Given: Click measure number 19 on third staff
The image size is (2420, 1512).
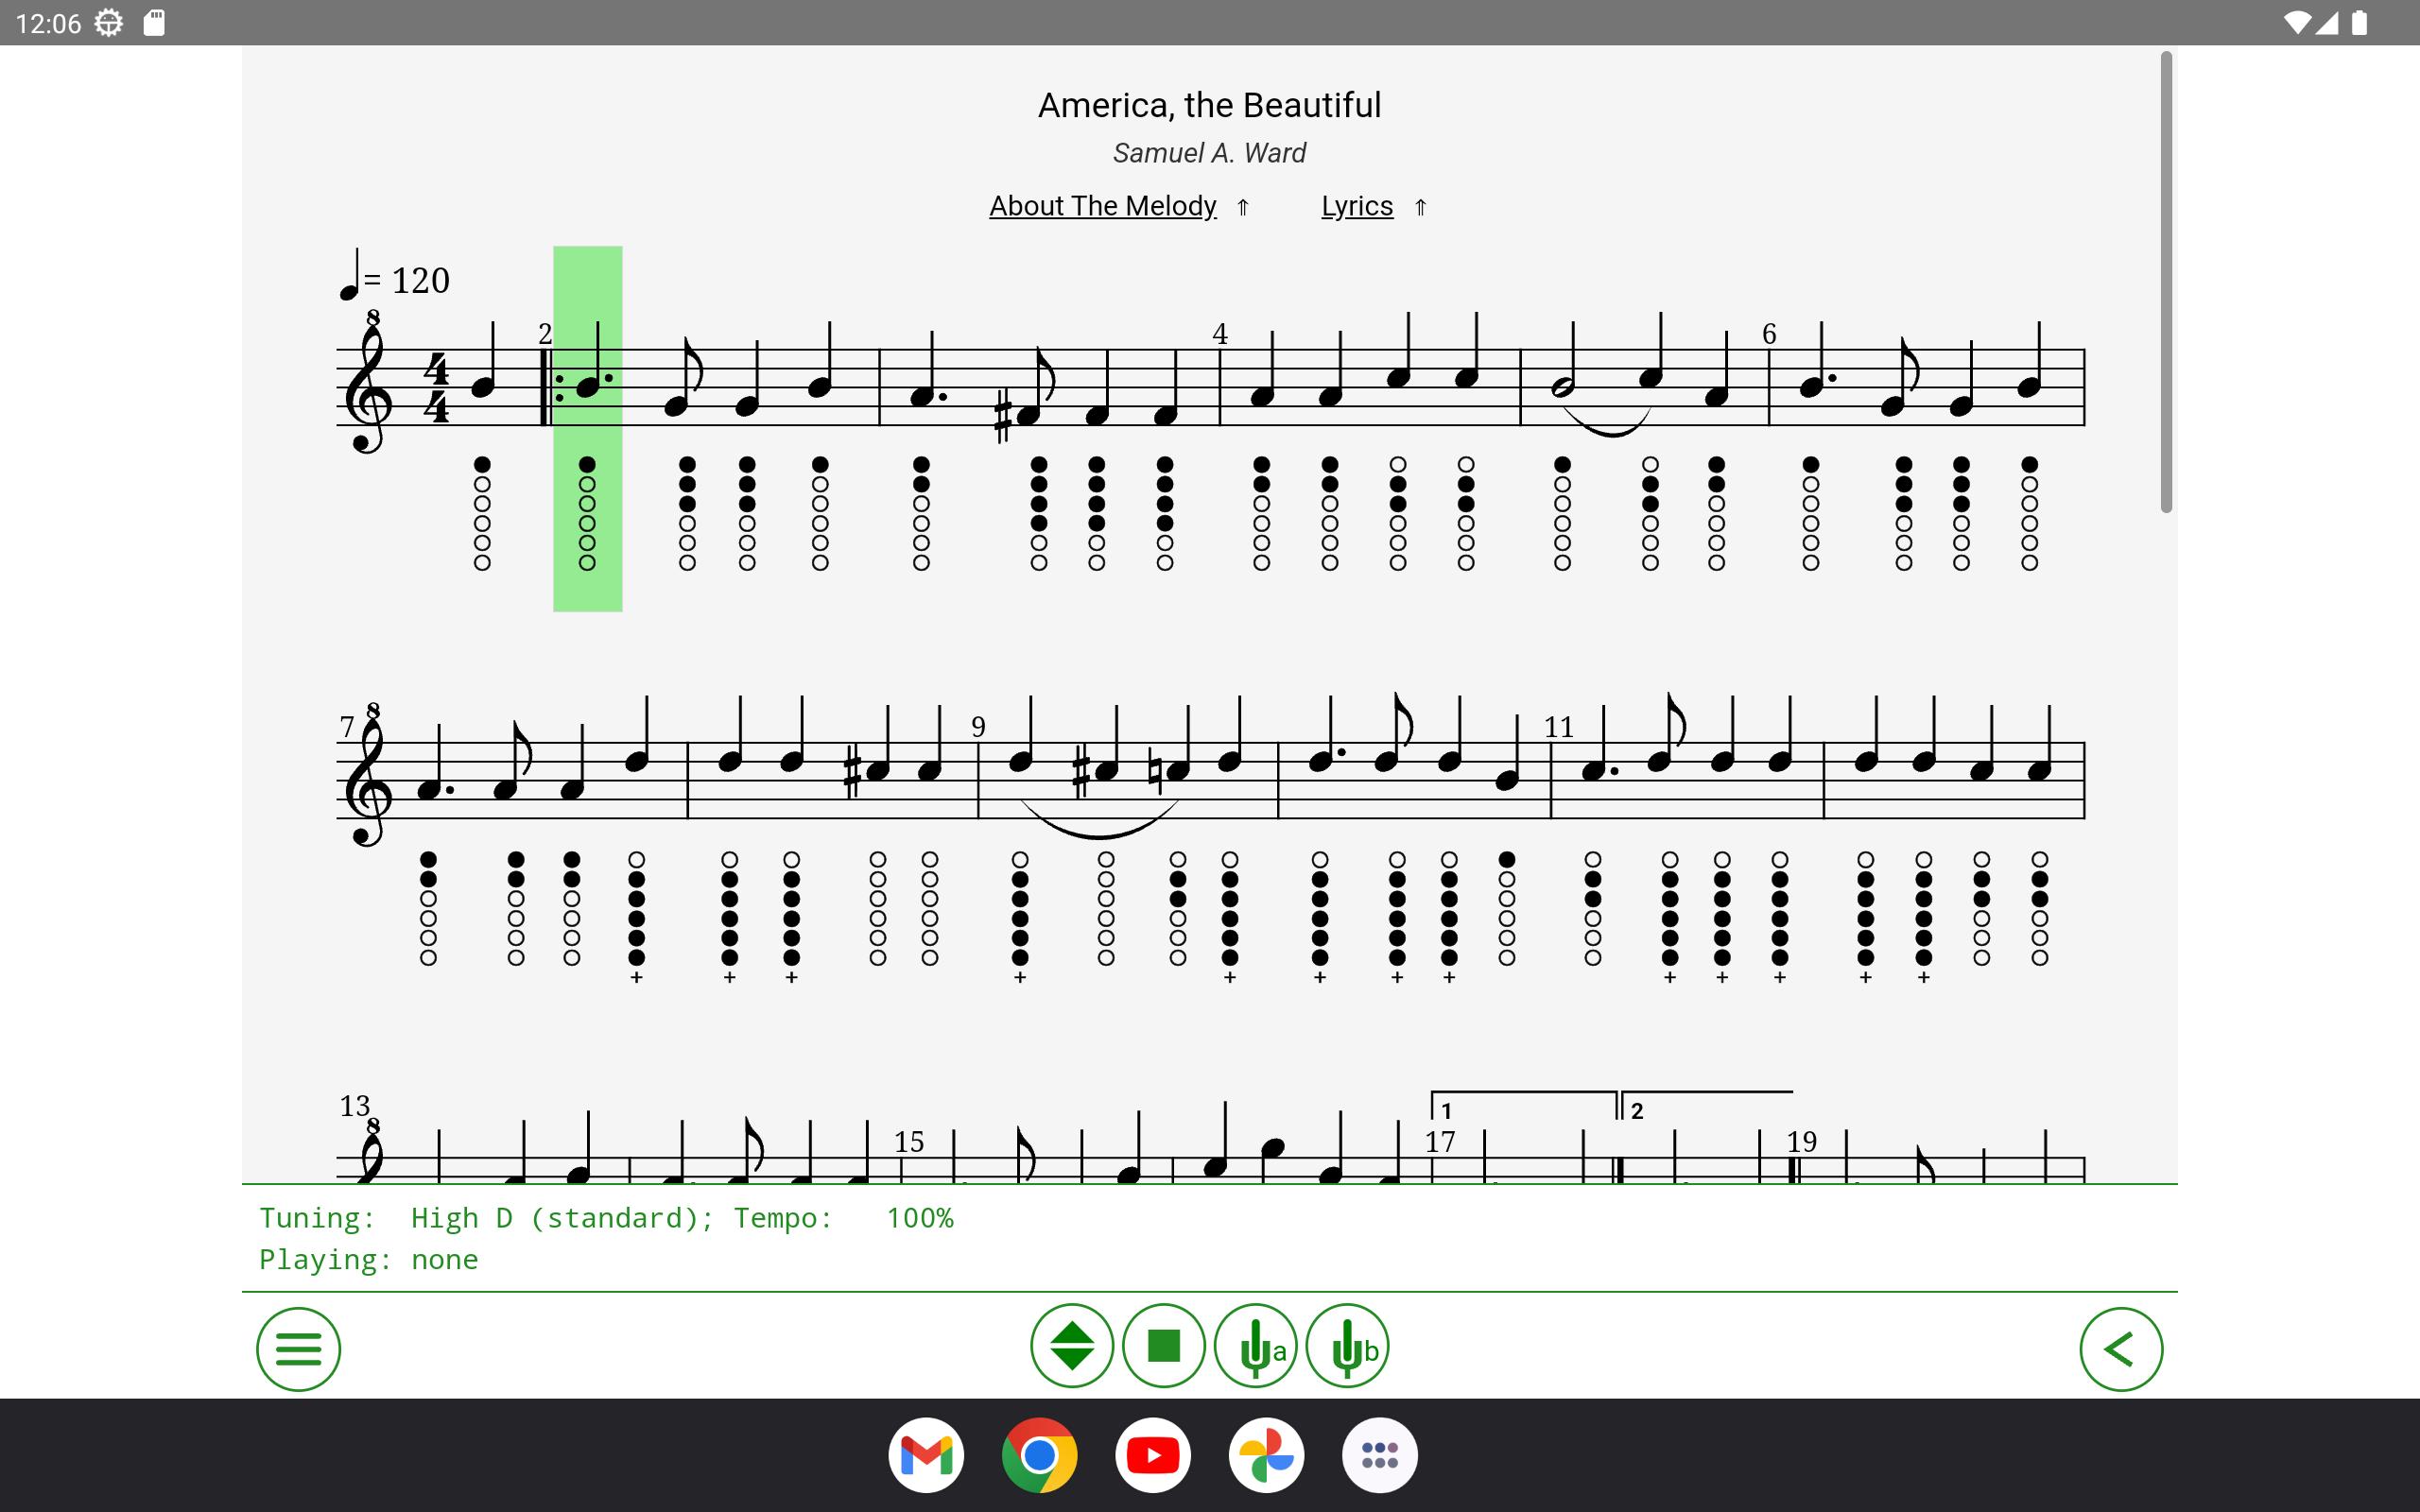Looking at the screenshot, I should [x=1801, y=1142].
